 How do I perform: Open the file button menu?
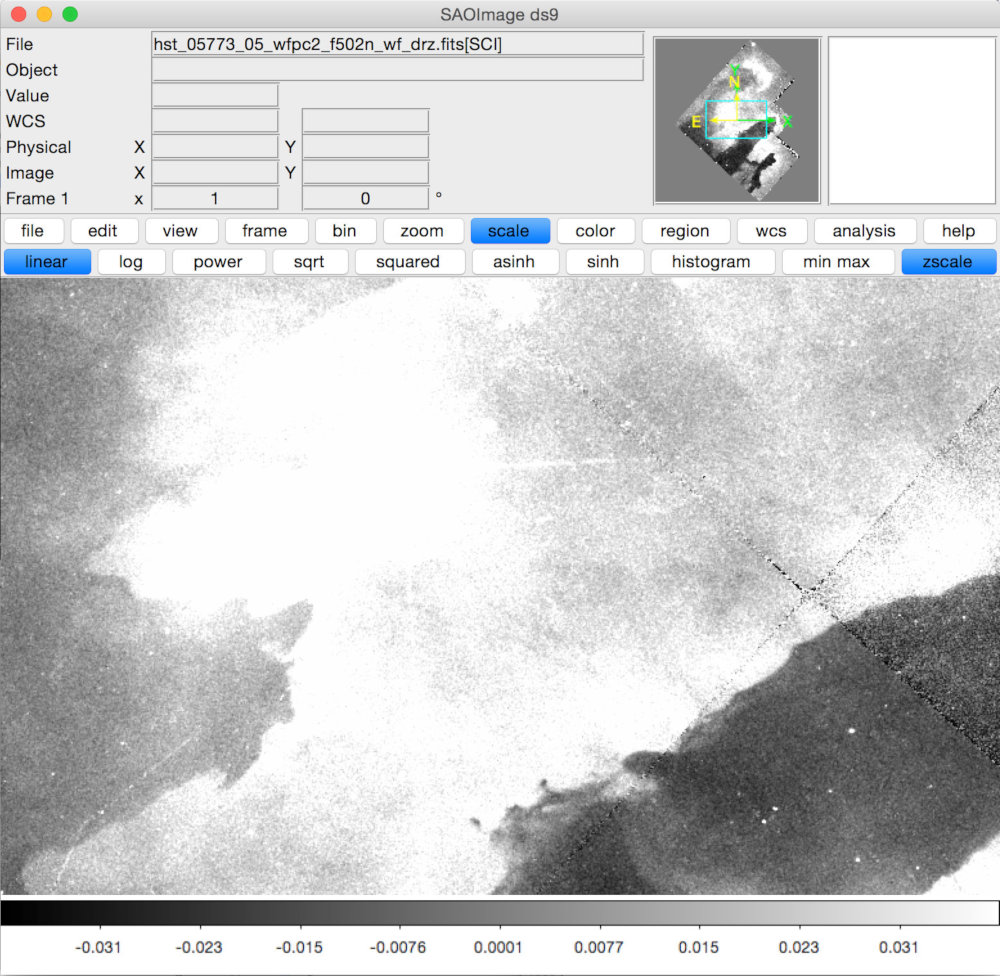point(33,231)
